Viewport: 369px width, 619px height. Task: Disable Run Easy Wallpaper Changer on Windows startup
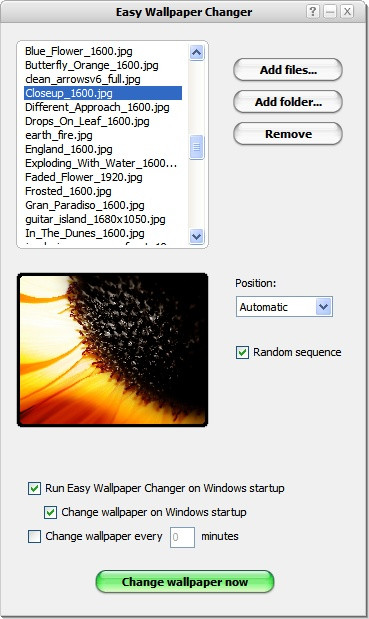(34, 488)
